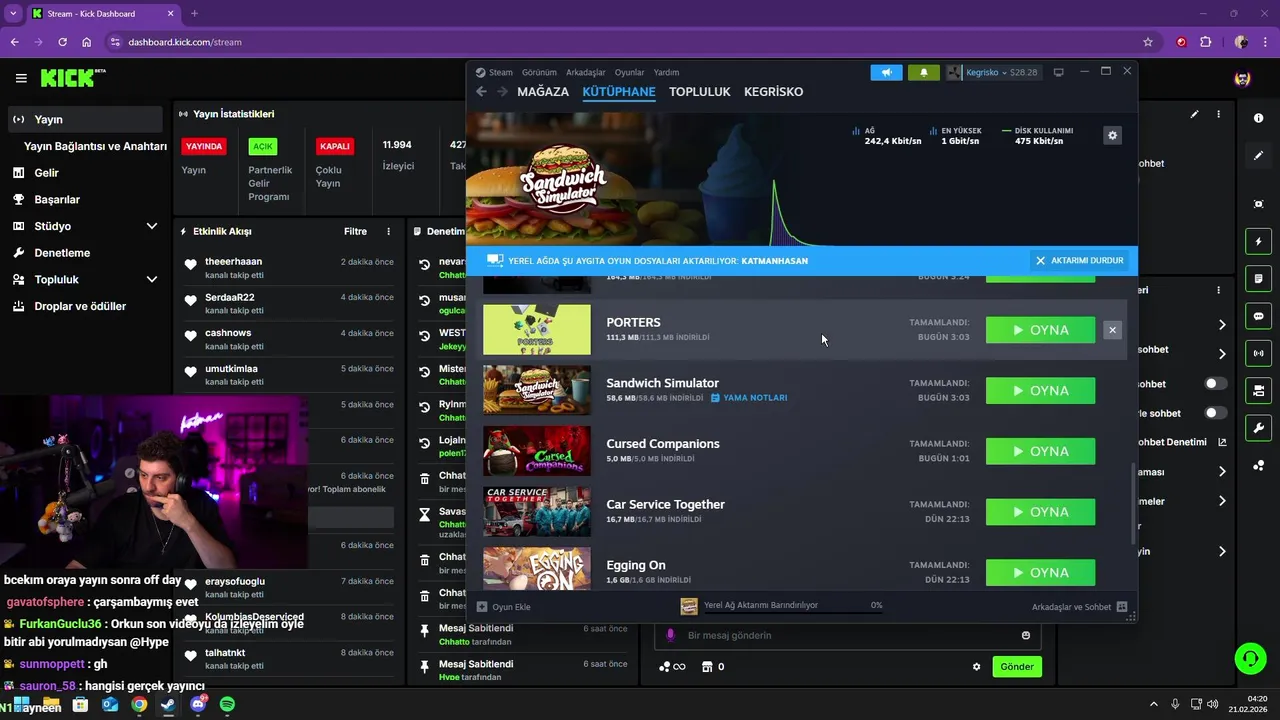Bookmark this page with star icon
The image size is (1280, 720).
click(x=1148, y=42)
